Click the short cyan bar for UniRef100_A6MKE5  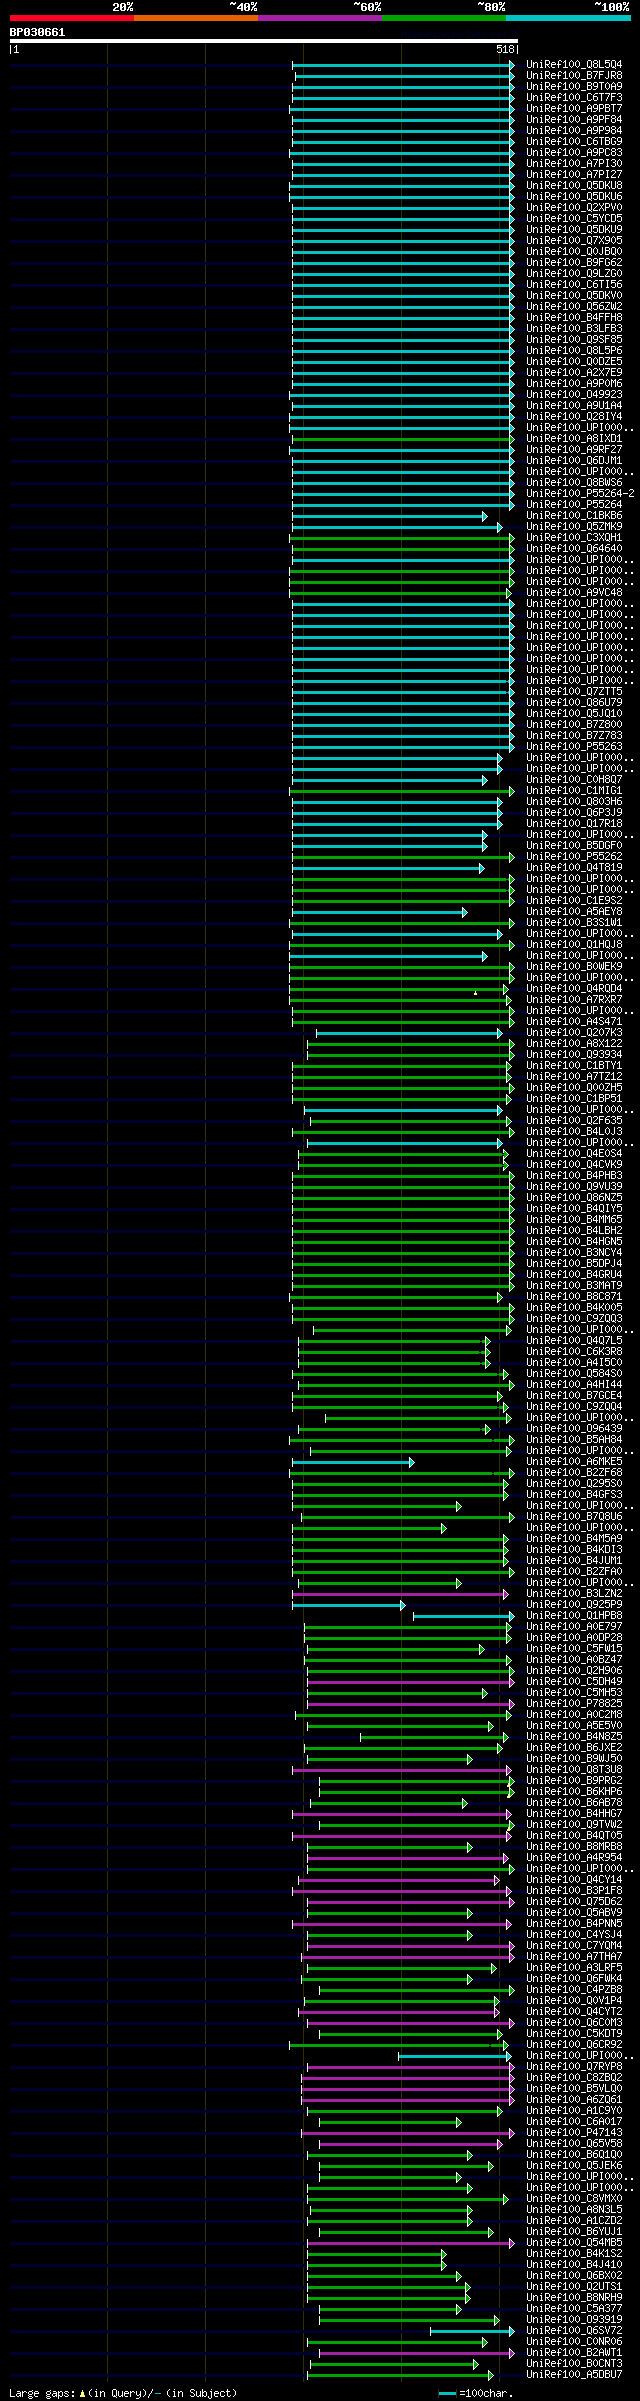point(353,1462)
